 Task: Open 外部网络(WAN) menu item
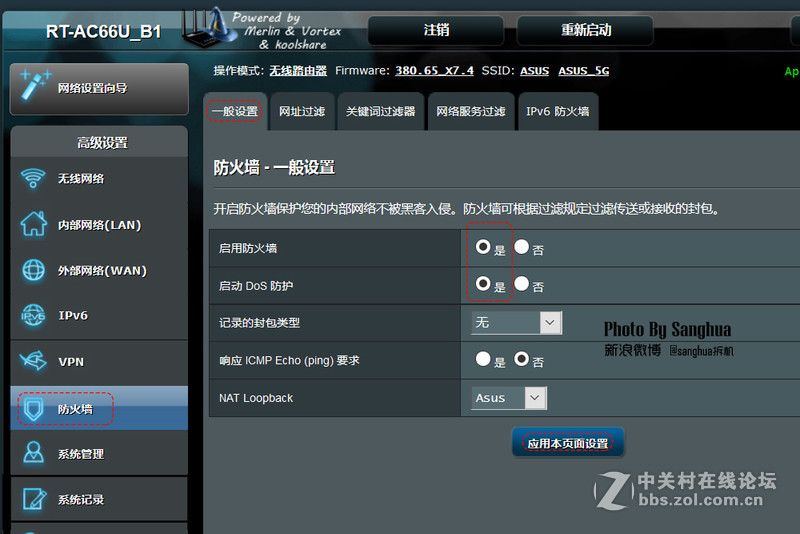point(99,270)
